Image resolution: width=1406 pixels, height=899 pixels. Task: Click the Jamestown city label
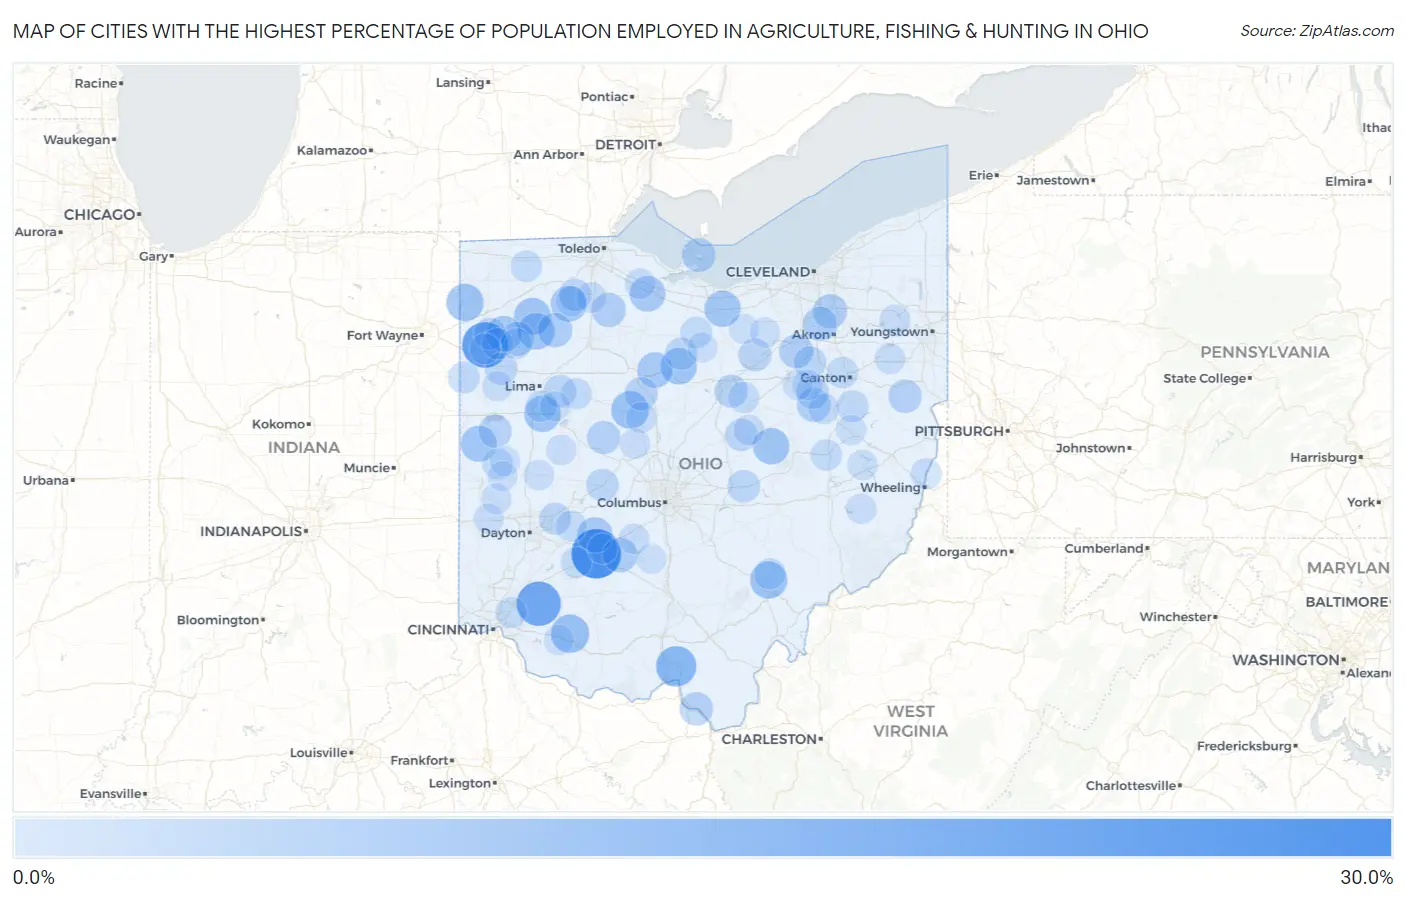pos(1053,181)
